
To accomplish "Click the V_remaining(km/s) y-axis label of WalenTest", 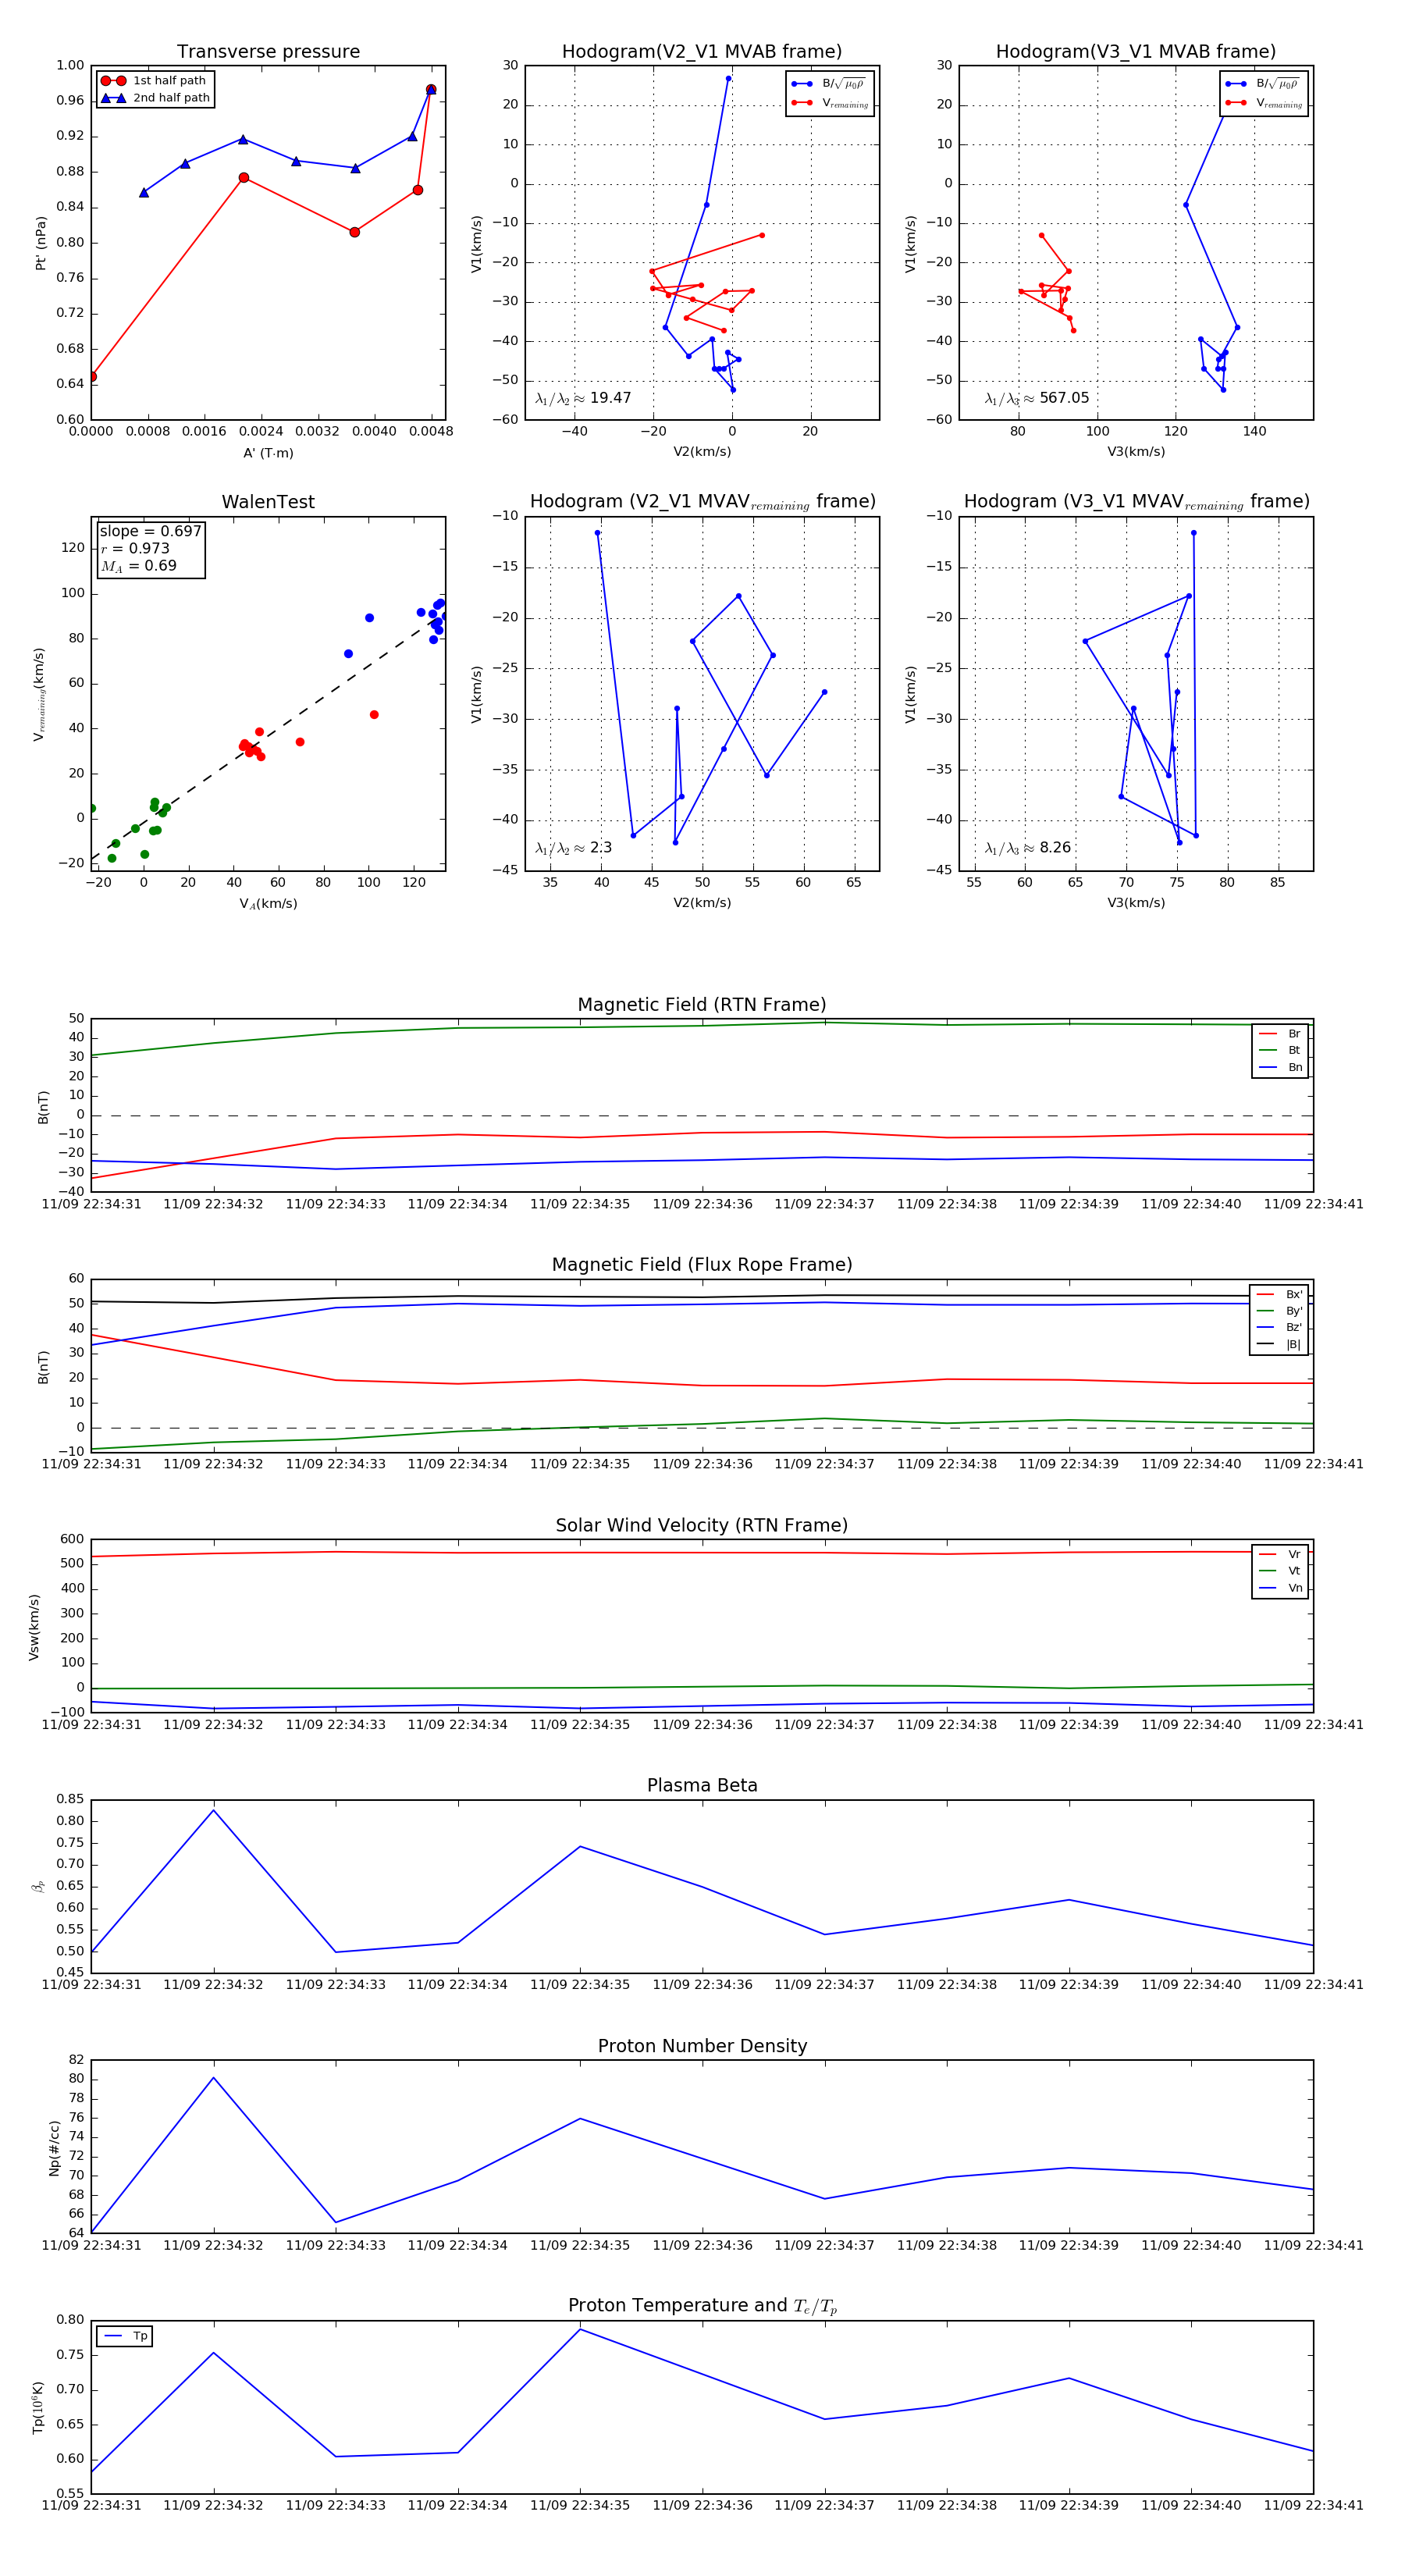I will 40,694.
